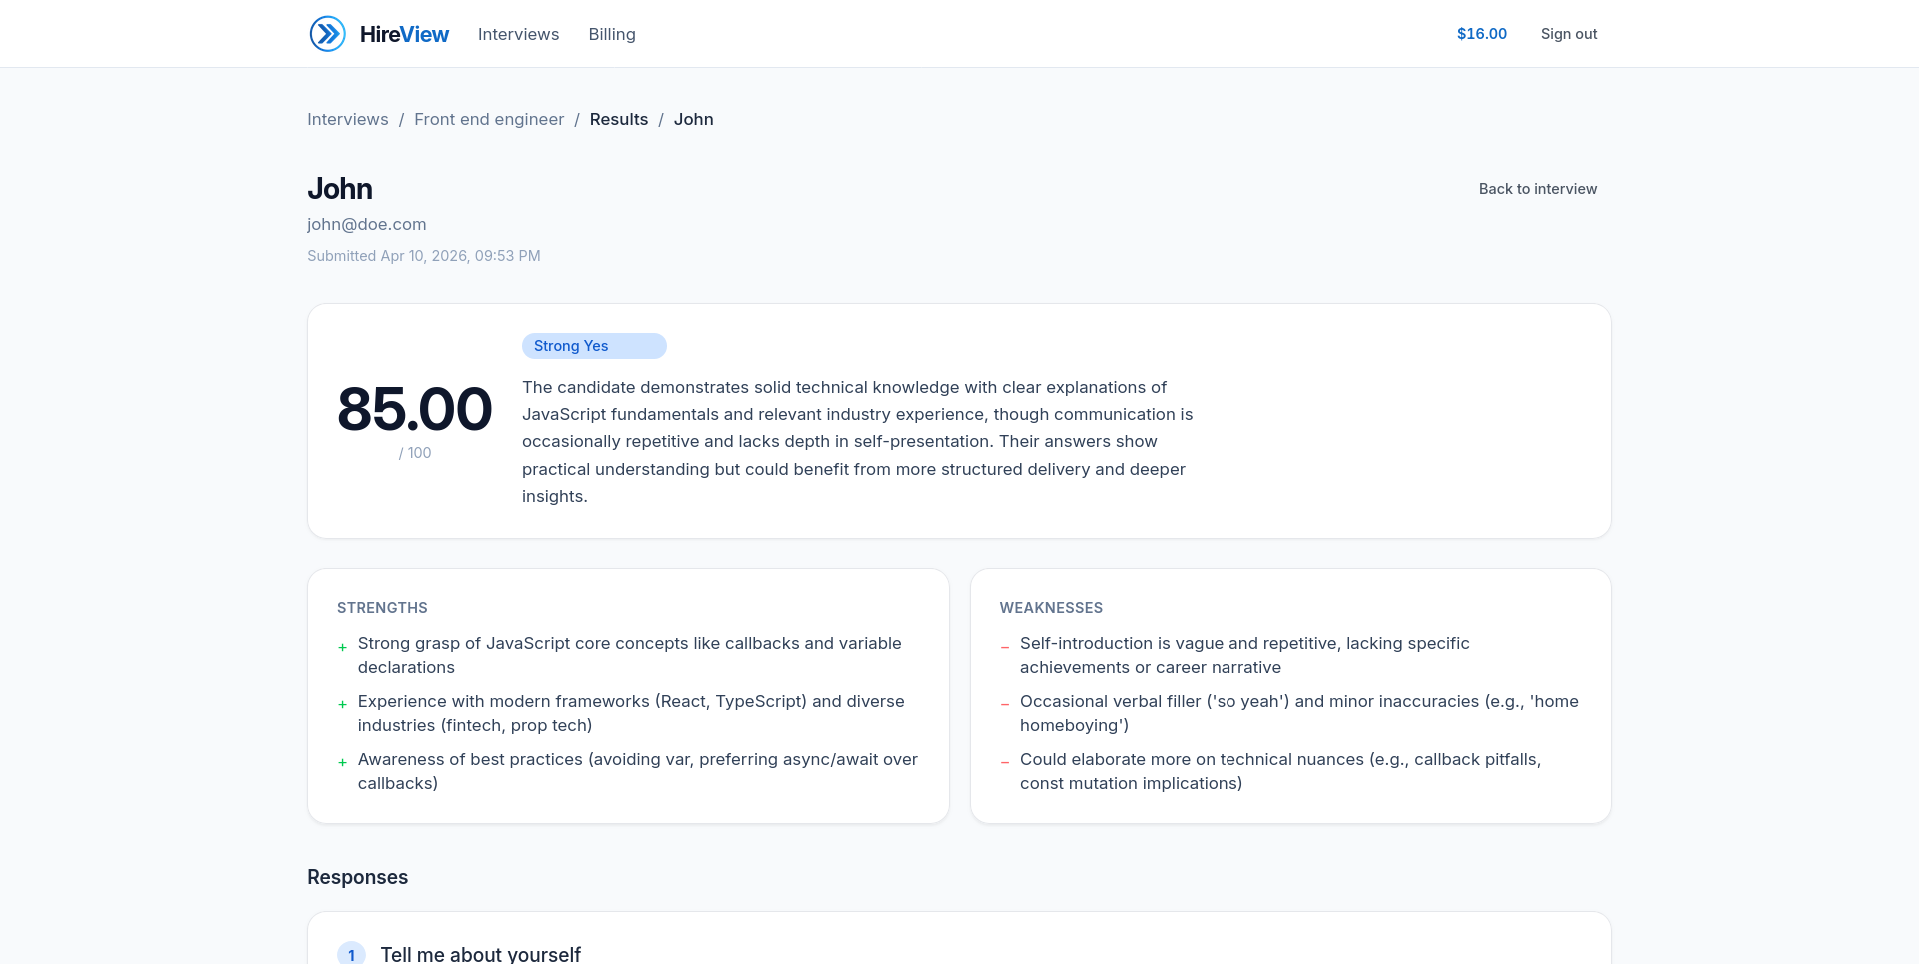The image size is (1920, 964).
Task: Expand the 'Tell me about yourself' response
Action: pos(481,953)
